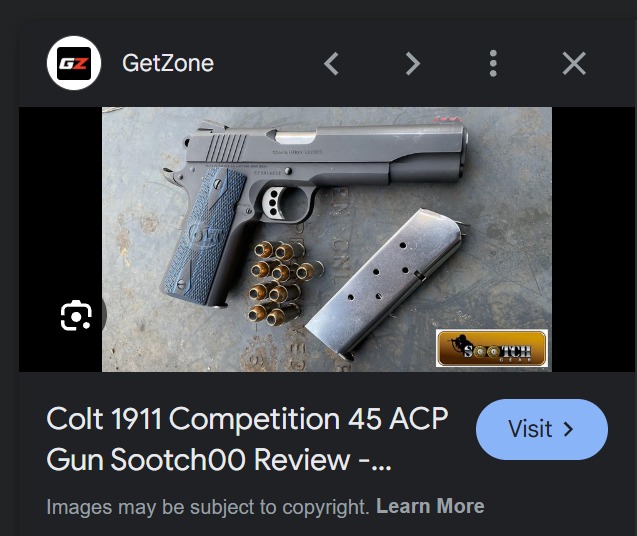This screenshot has width=637, height=536.
Task: Click the Visit button
Action: coord(542,429)
